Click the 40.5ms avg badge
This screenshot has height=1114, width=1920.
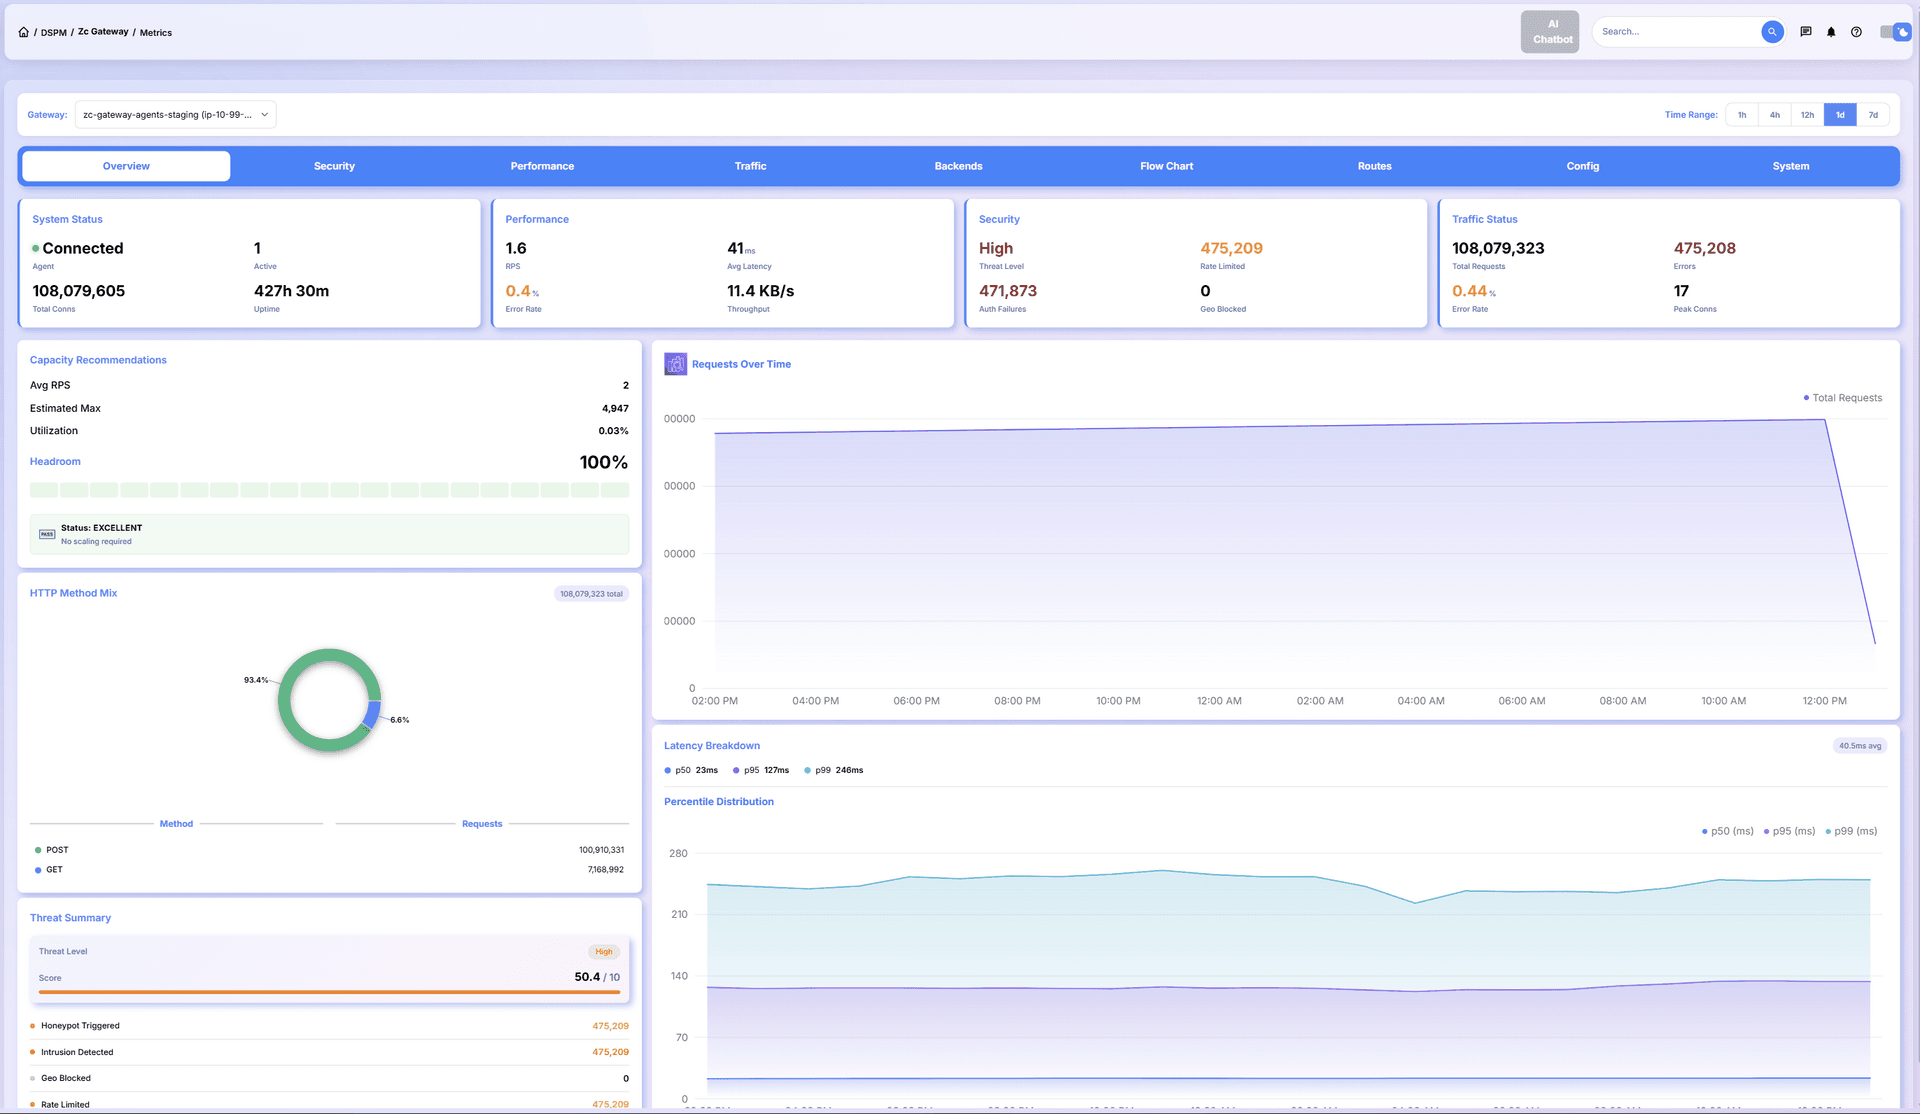tap(1860, 746)
